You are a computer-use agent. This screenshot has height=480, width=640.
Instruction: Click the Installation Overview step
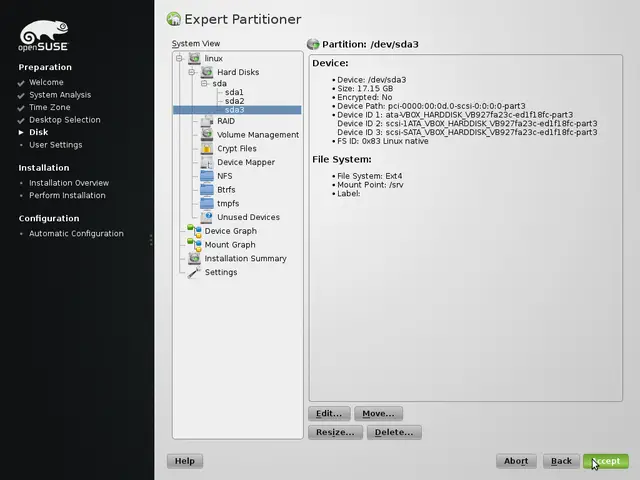point(69,183)
